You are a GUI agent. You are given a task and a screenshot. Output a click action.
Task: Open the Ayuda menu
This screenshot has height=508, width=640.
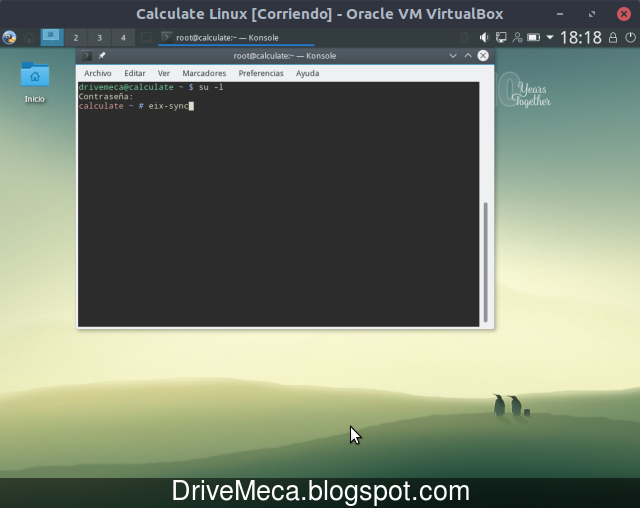tap(307, 73)
